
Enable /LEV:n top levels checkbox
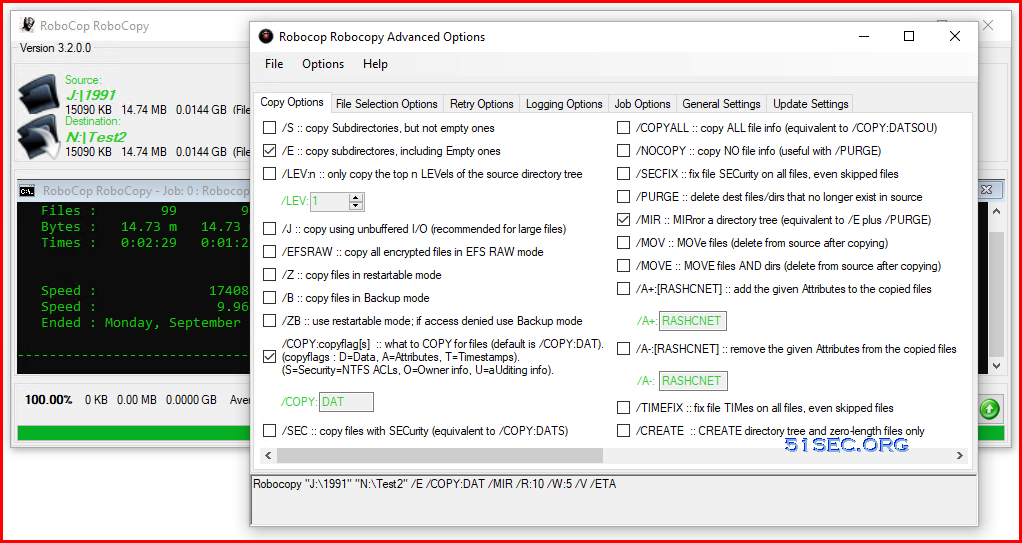(269, 174)
